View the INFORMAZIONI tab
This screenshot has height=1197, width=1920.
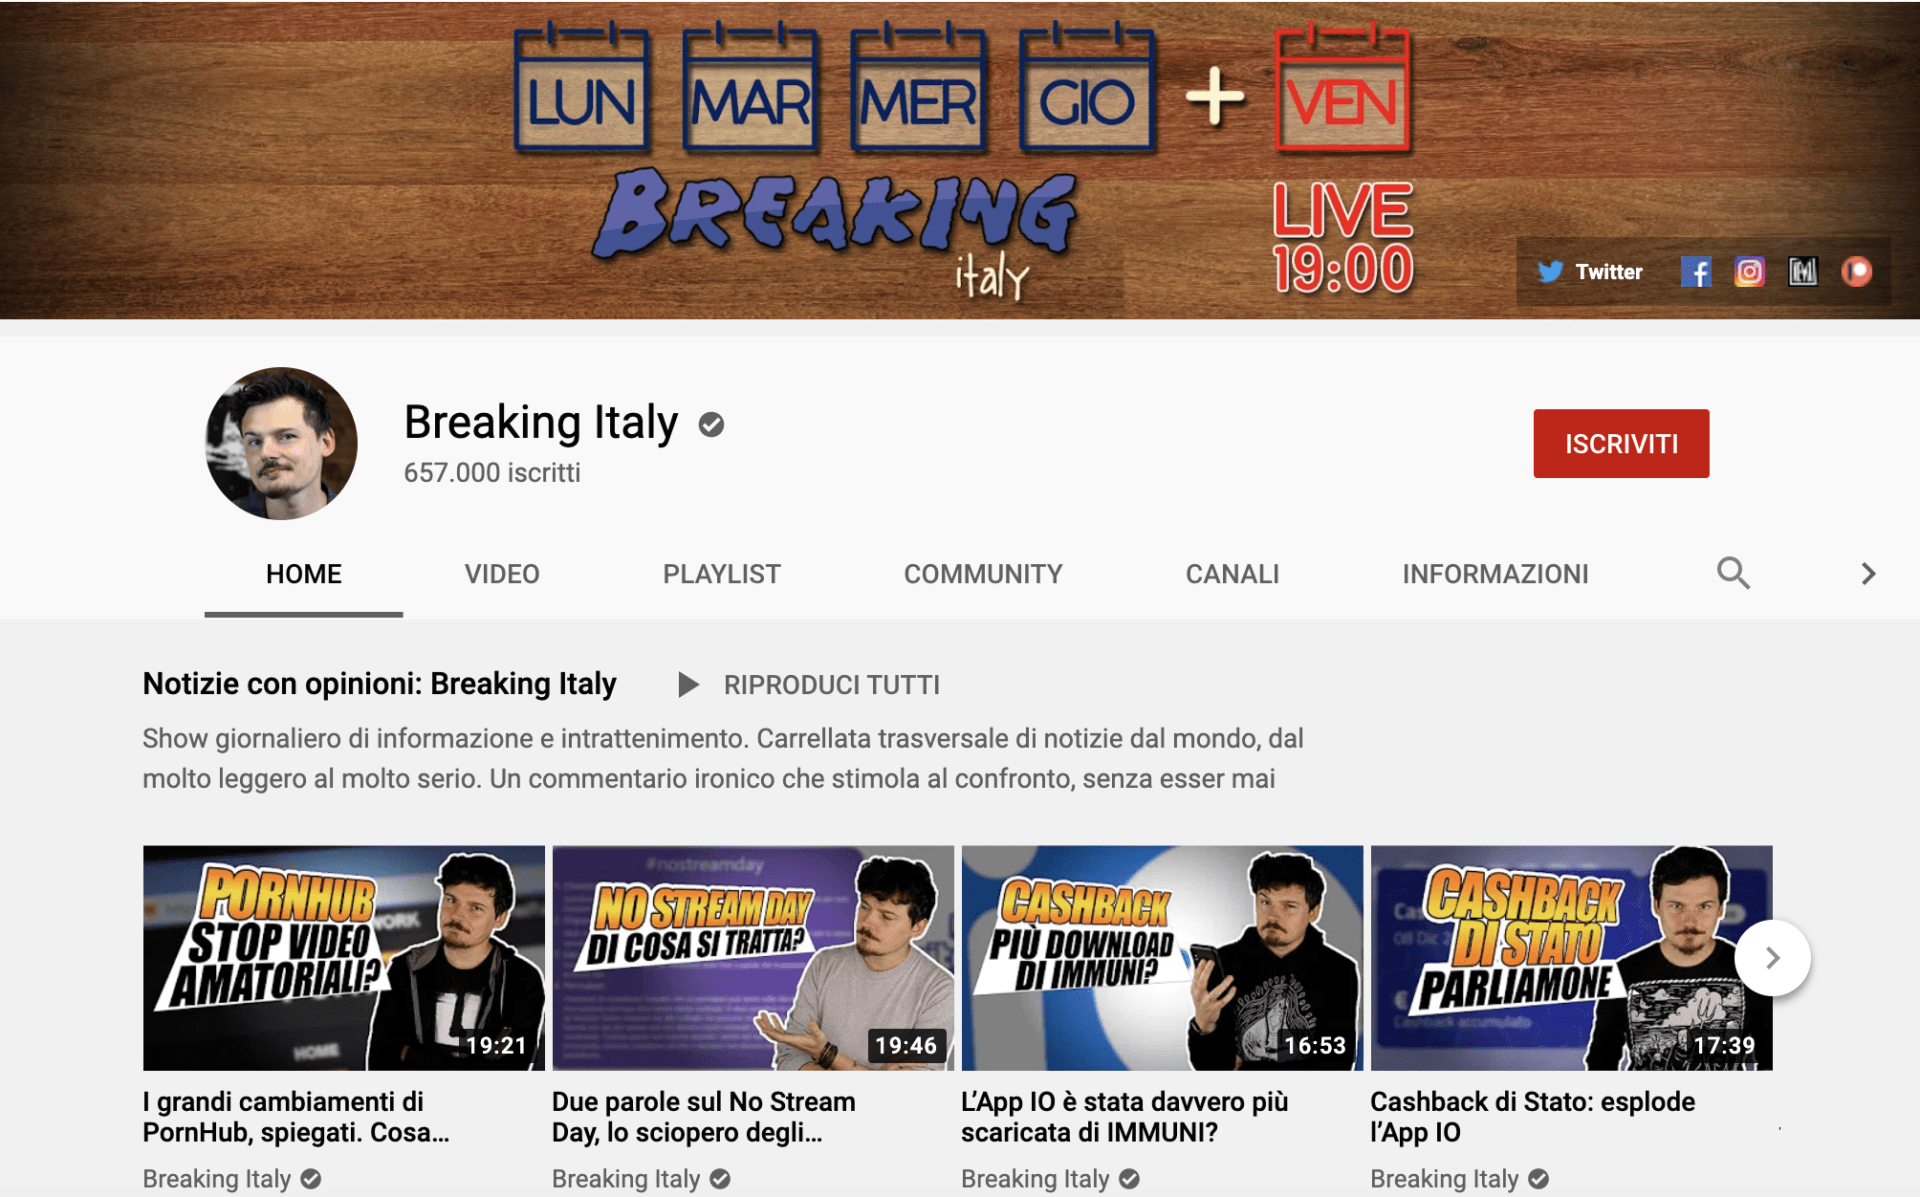pyautogui.click(x=1495, y=574)
